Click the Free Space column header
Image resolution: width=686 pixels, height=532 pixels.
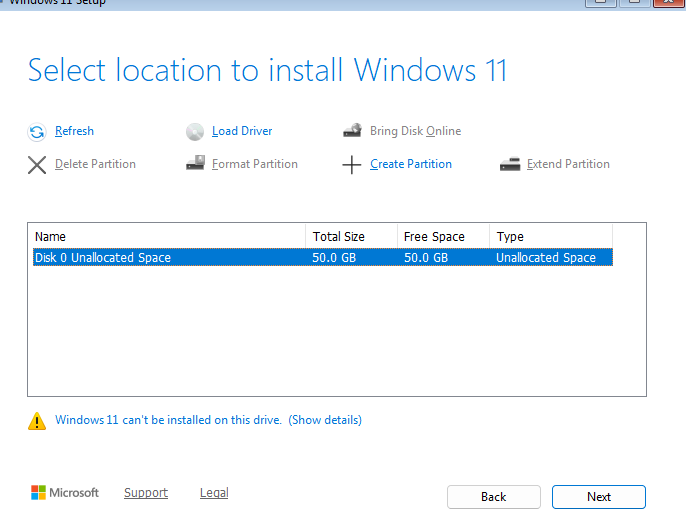(x=443, y=237)
